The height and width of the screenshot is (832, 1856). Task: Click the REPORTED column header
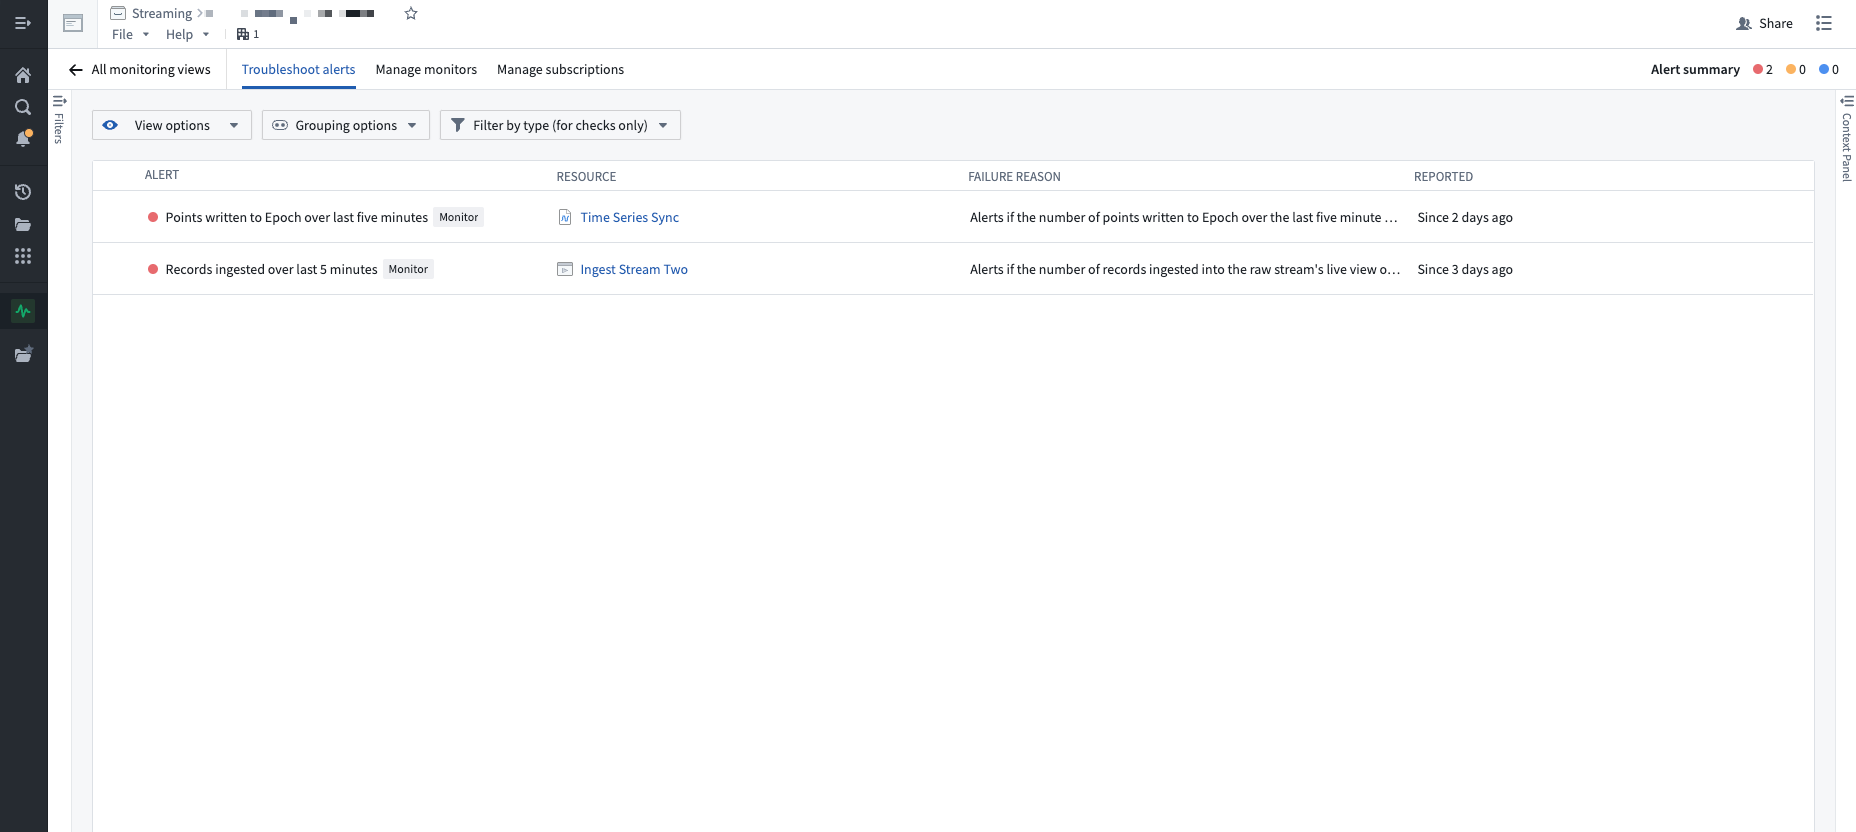click(1443, 177)
